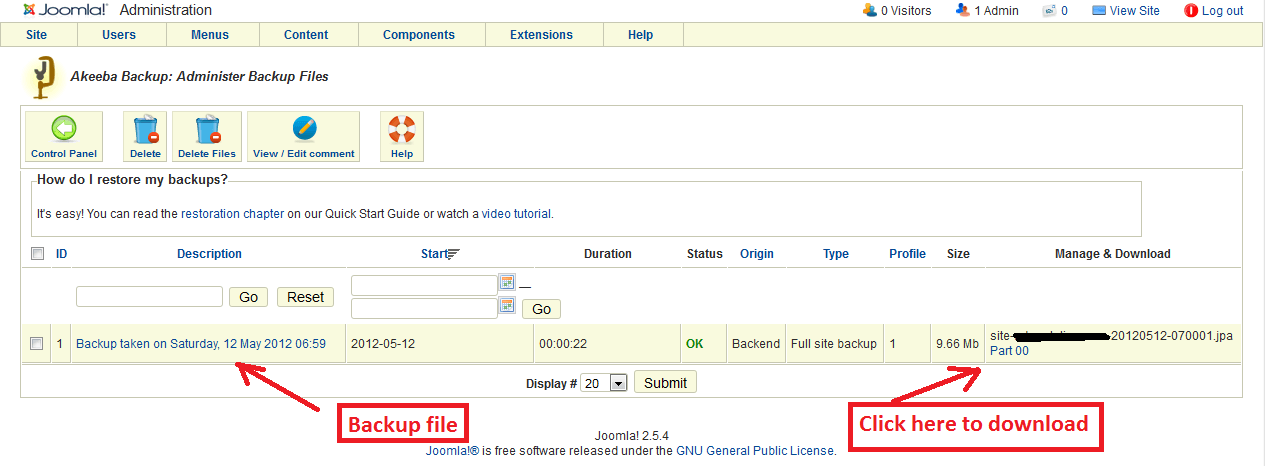
Task: Click the 'Backend' origin cell
Action: point(756,344)
